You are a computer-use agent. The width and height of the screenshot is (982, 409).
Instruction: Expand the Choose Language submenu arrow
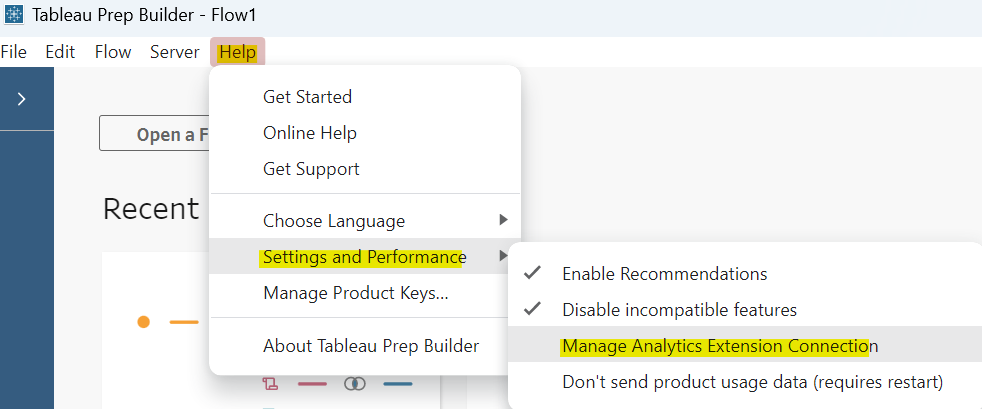504,220
